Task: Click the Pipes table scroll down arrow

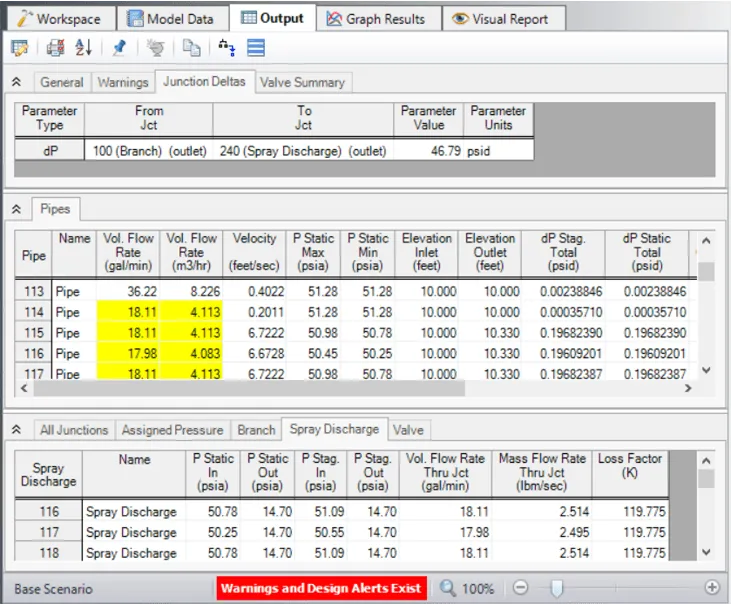Action: pos(706,370)
